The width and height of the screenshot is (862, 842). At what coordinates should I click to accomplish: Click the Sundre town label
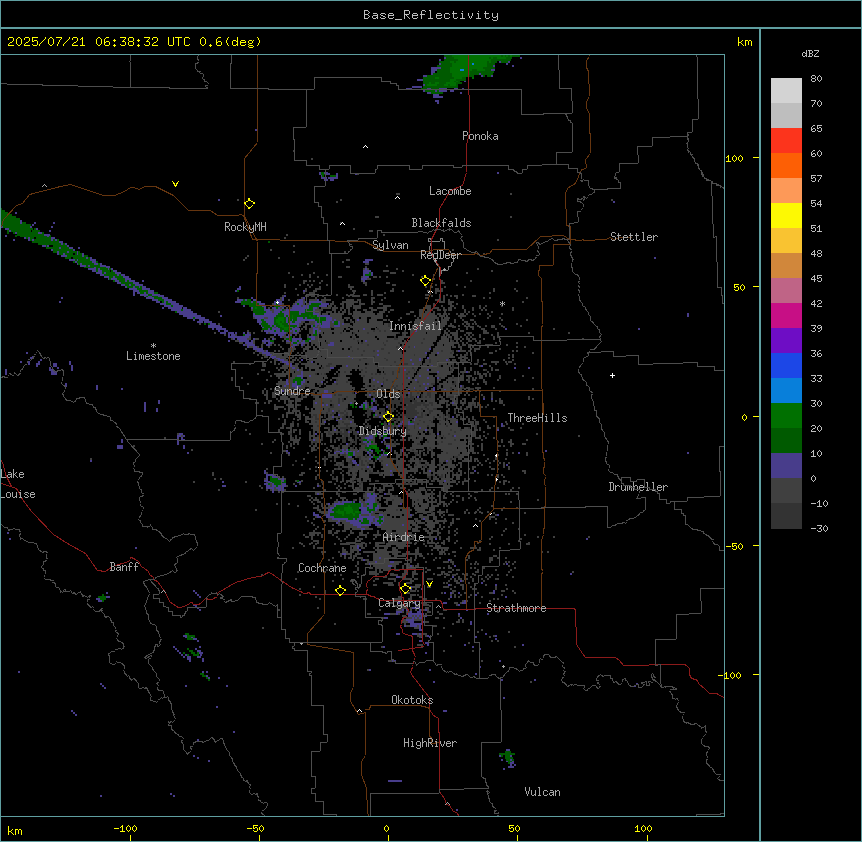click(x=292, y=391)
